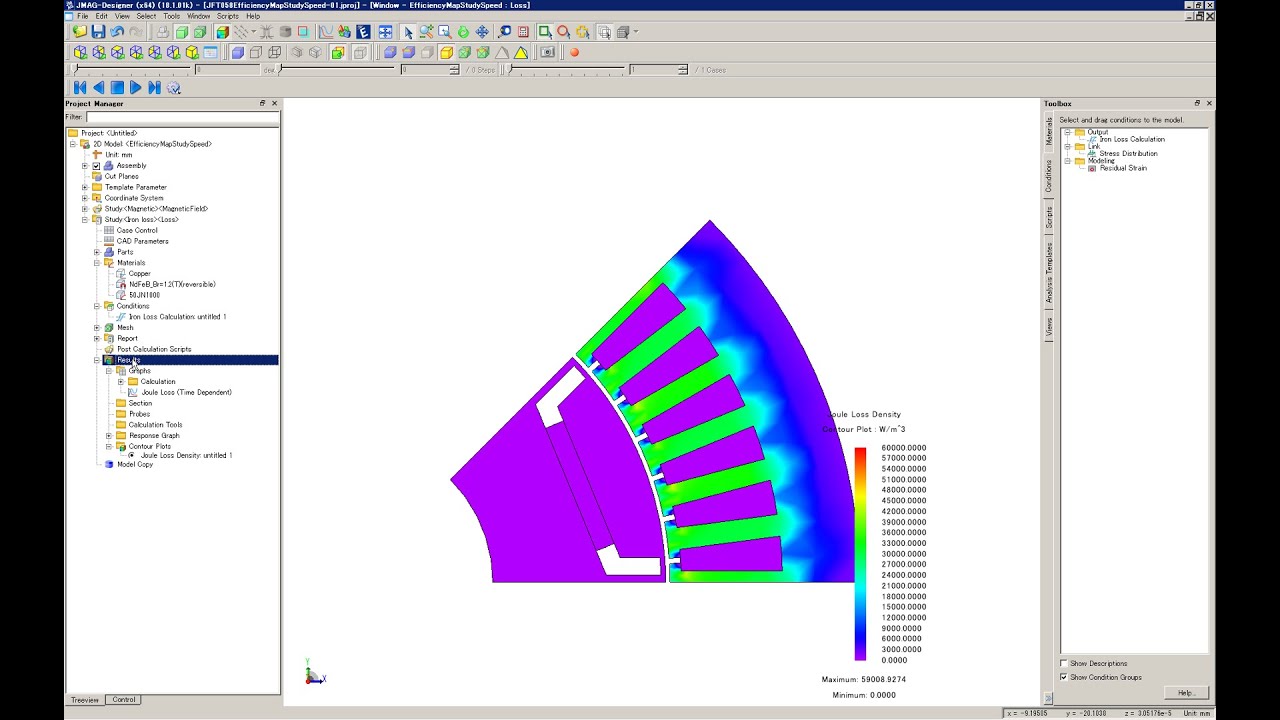Image resolution: width=1280 pixels, height=720 pixels.
Task: Undo the last action with the blue arrow
Action: point(117,32)
